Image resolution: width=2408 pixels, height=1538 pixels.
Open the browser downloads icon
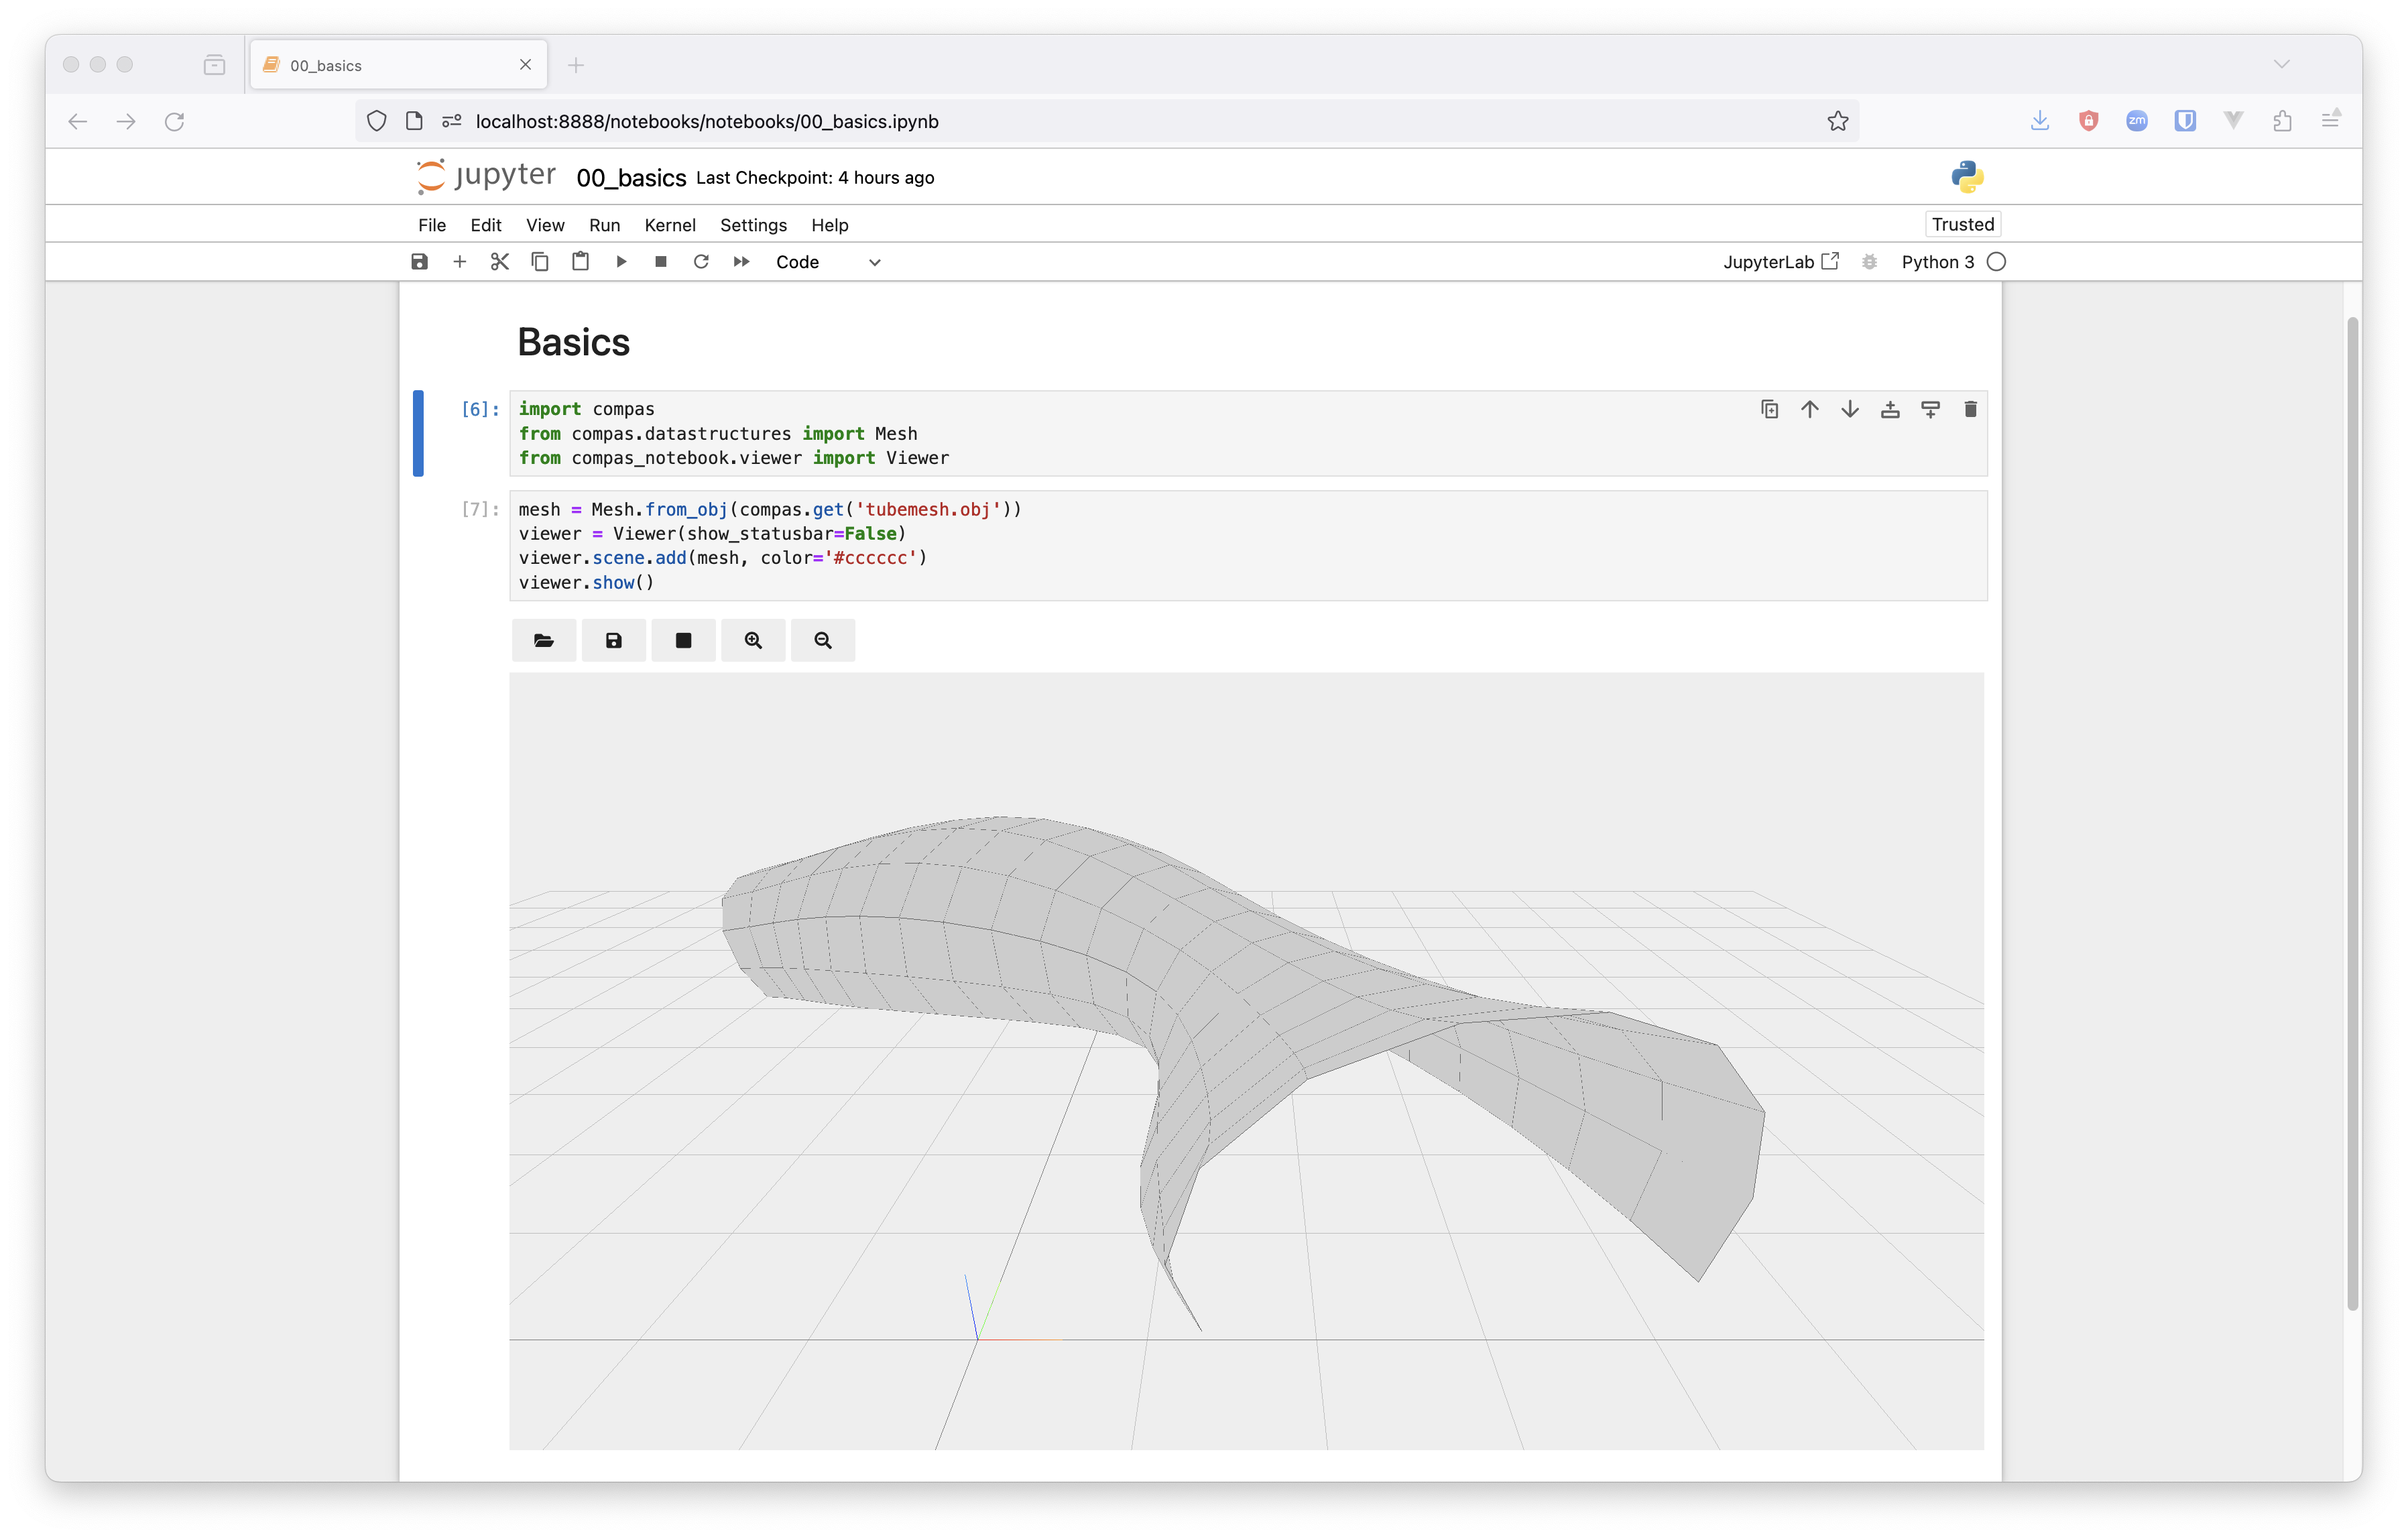[2040, 121]
